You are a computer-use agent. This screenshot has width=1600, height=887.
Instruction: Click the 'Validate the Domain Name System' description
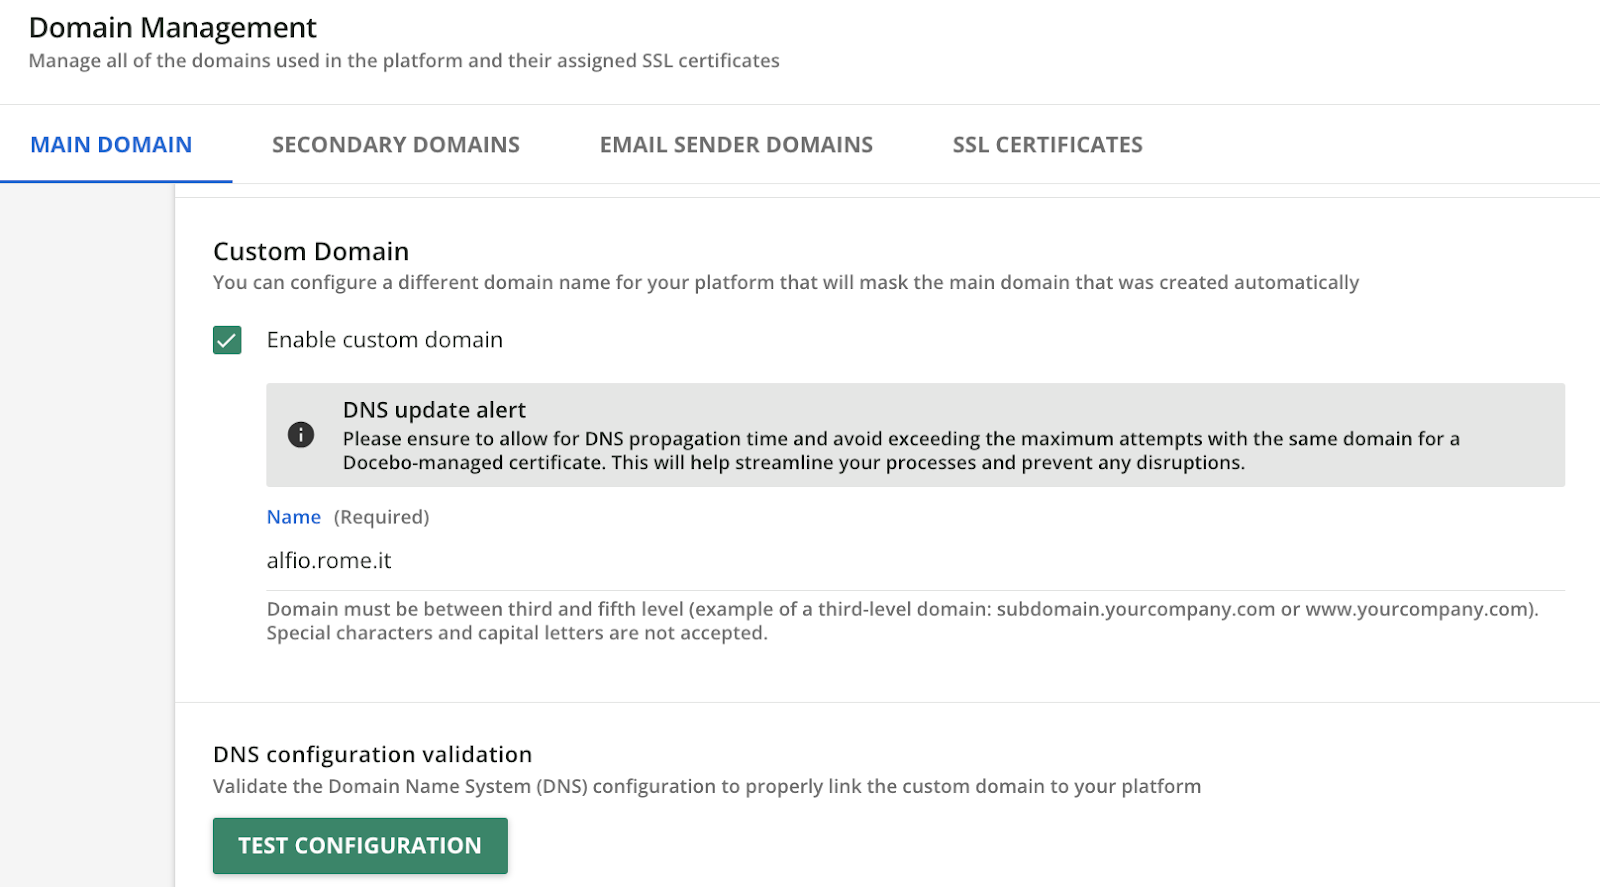click(706, 786)
